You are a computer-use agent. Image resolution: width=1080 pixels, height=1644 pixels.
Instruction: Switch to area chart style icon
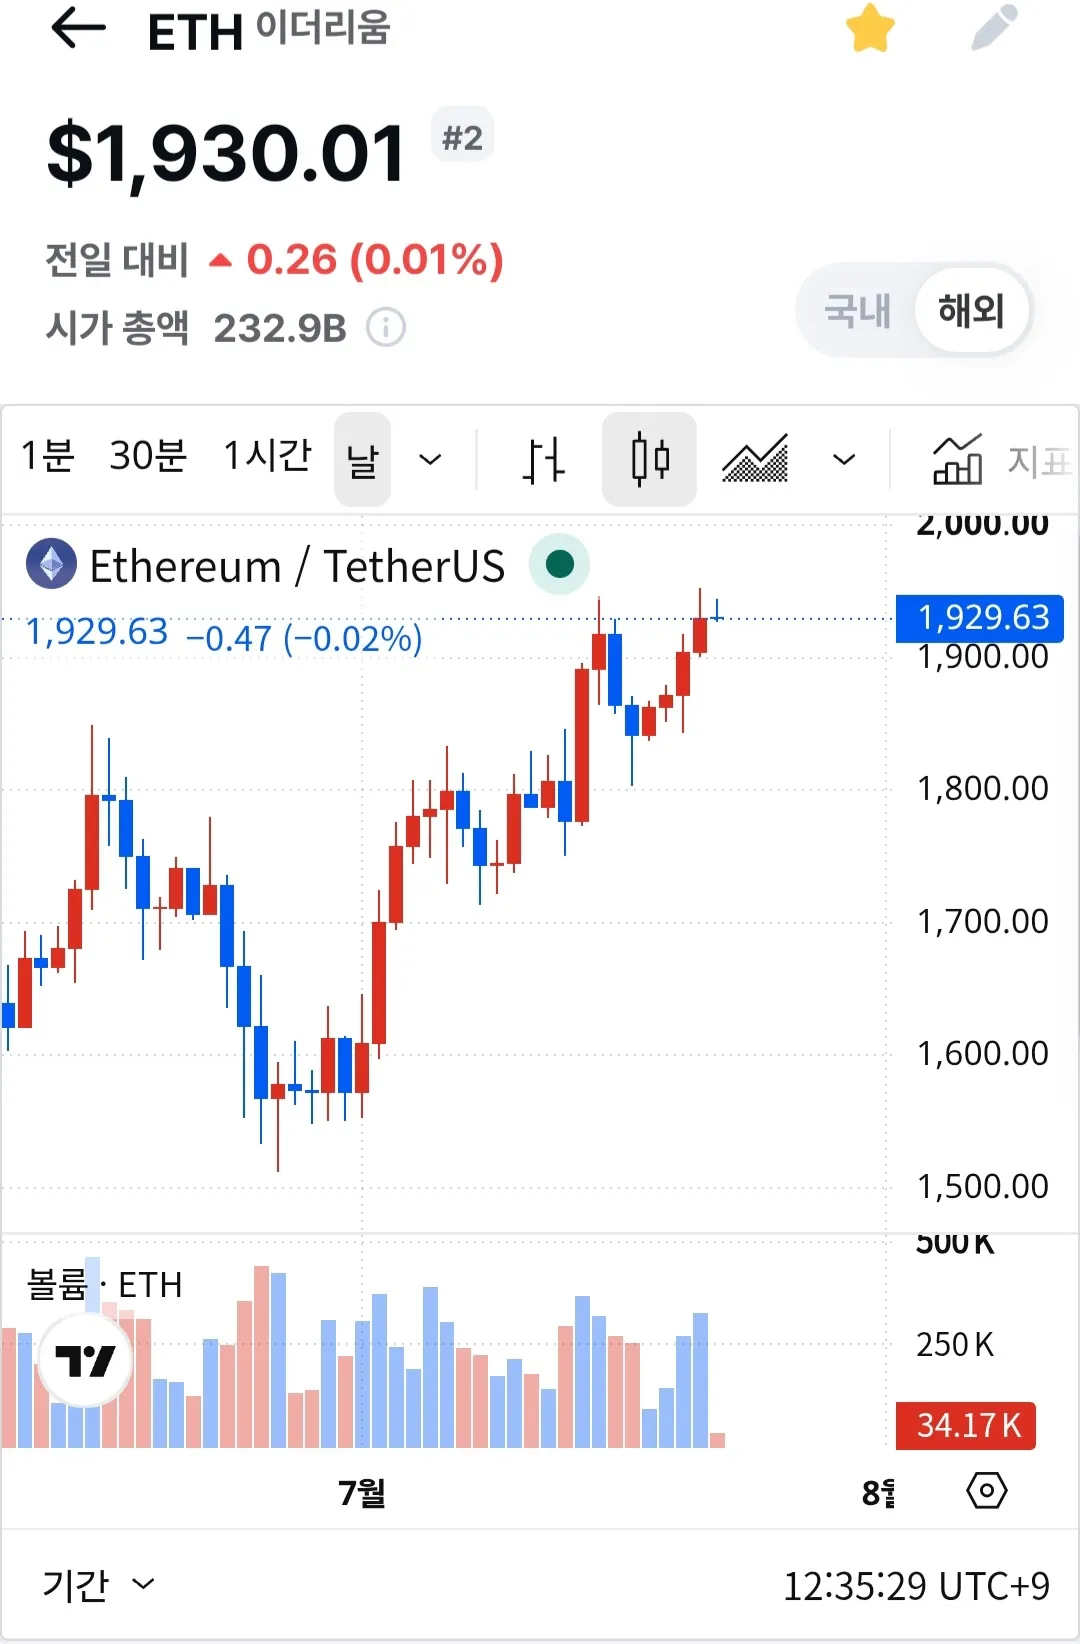click(755, 460)
